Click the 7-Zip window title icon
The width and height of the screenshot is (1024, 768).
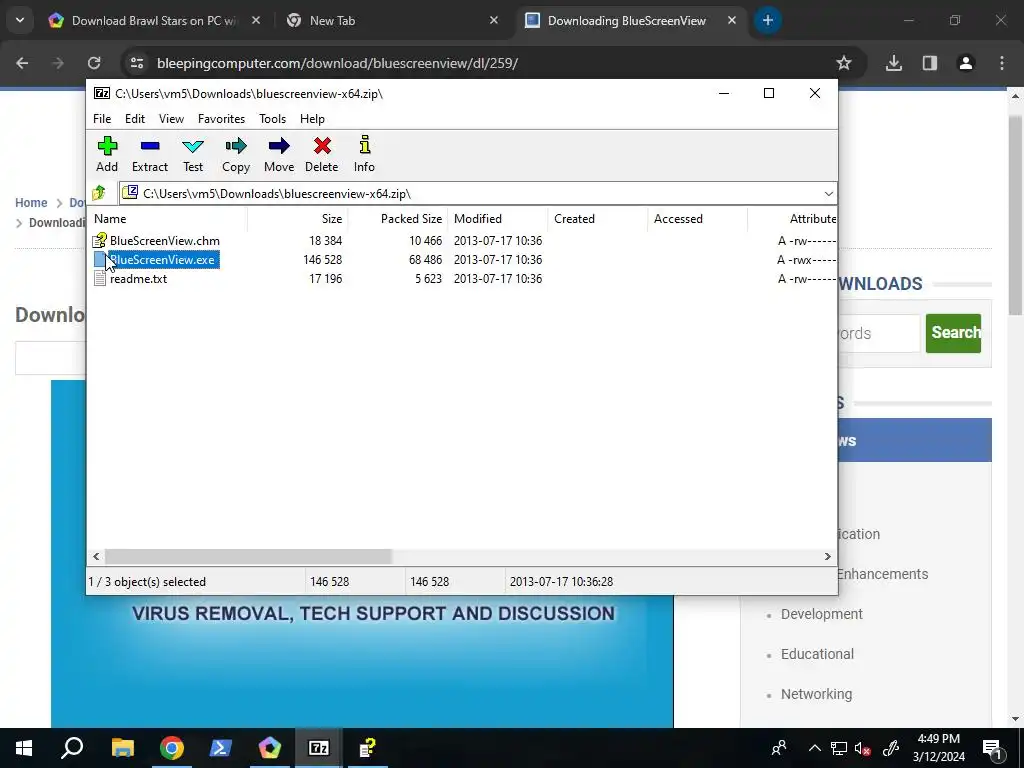click(102, 93)
